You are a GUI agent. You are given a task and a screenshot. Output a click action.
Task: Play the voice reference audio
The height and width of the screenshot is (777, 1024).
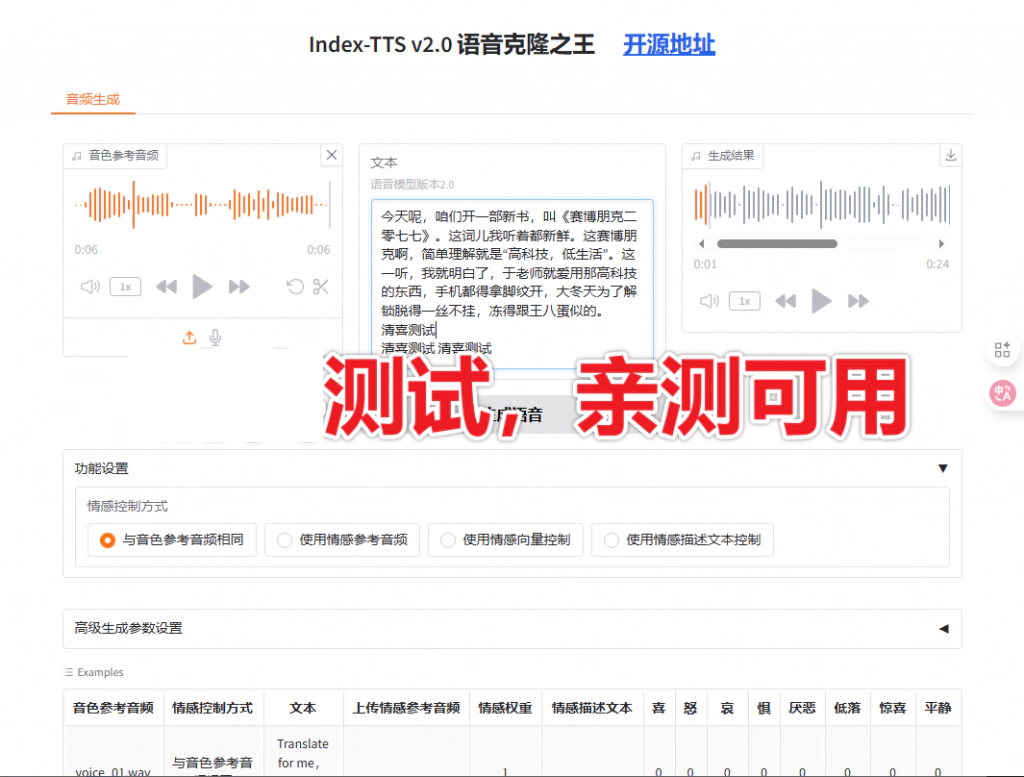[202, 287]
